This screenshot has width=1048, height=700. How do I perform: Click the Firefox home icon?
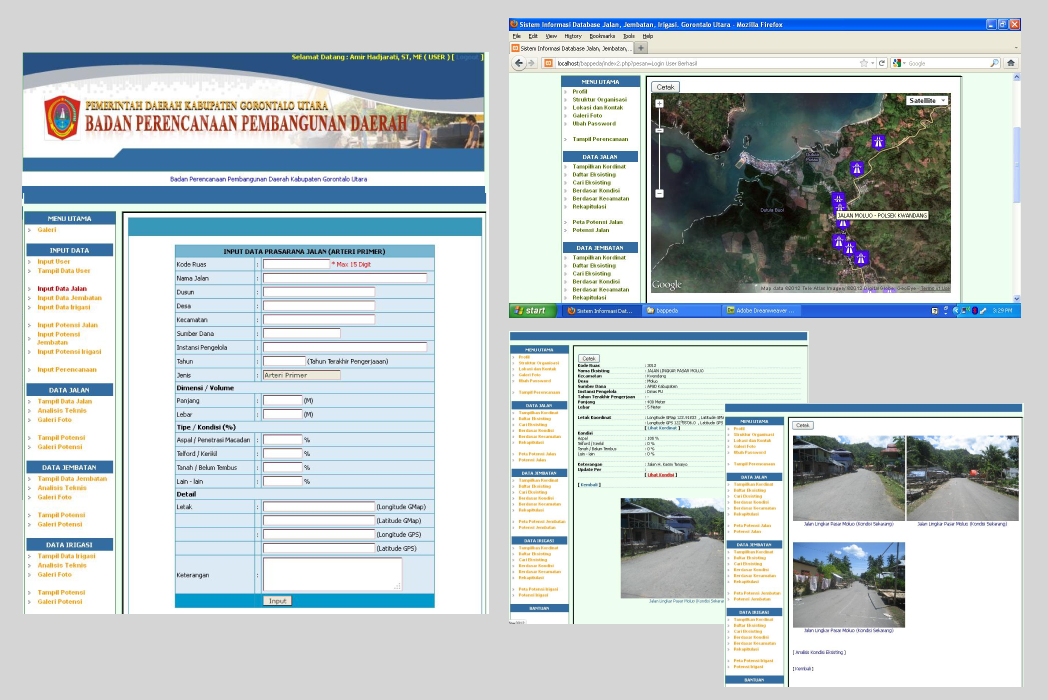point(1011,63)
